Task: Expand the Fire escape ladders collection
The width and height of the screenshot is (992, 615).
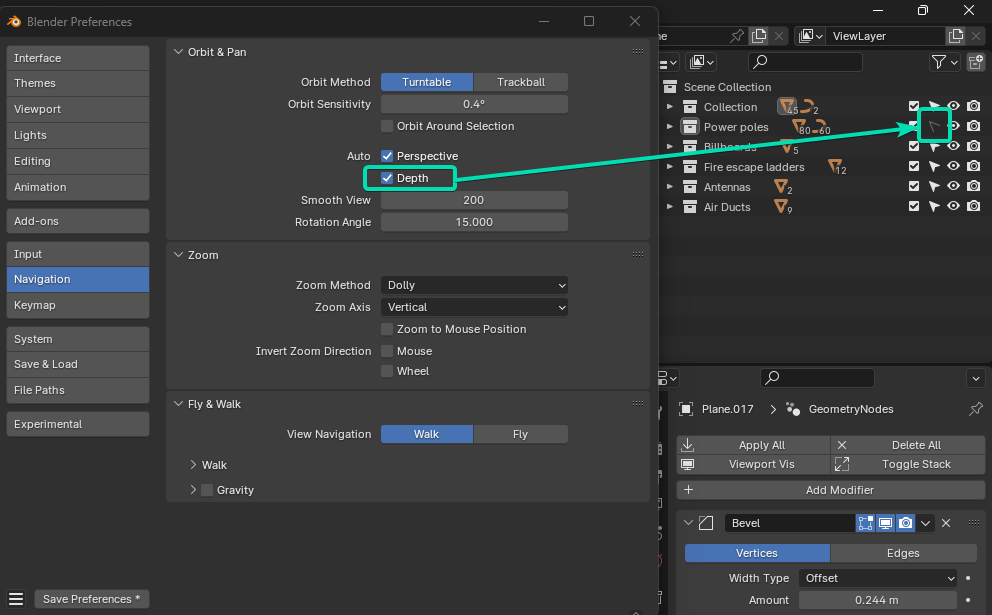Action: (669, 167)
